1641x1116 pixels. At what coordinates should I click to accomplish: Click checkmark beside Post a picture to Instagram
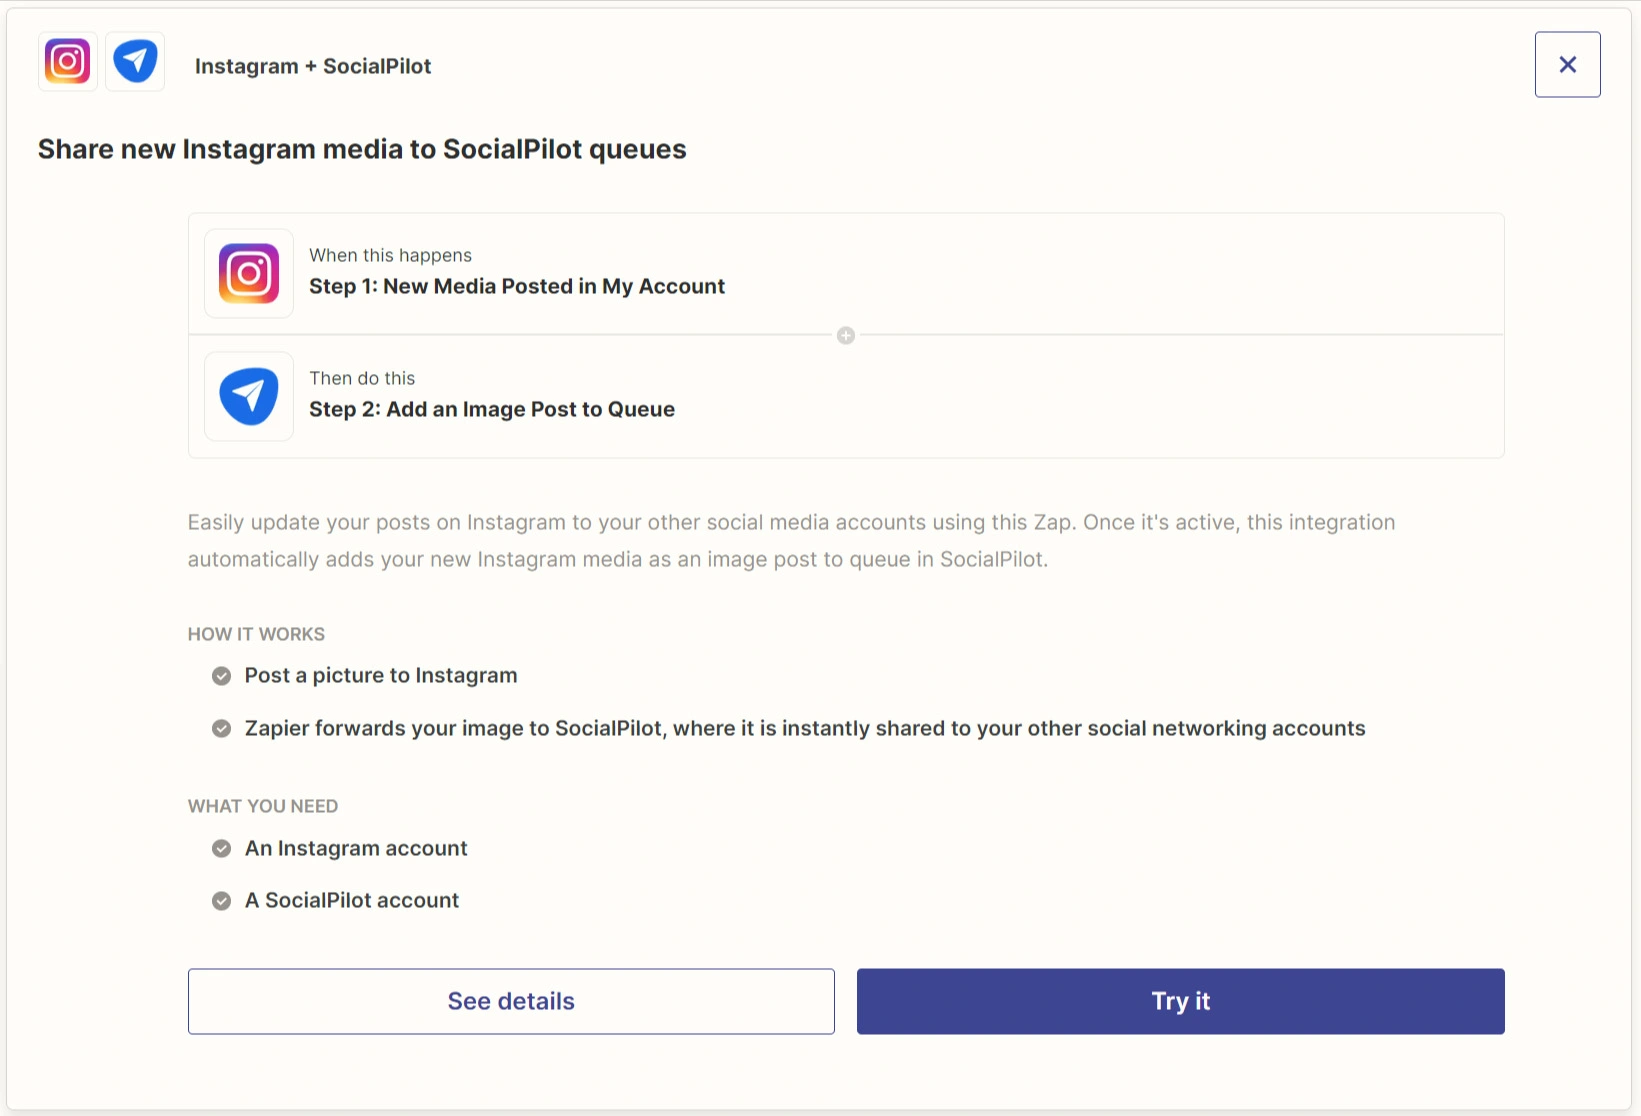click(x=222, y=676)
